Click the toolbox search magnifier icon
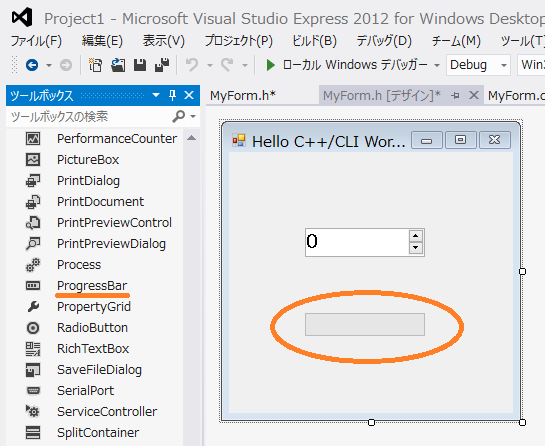 click(x=179, y=116)
